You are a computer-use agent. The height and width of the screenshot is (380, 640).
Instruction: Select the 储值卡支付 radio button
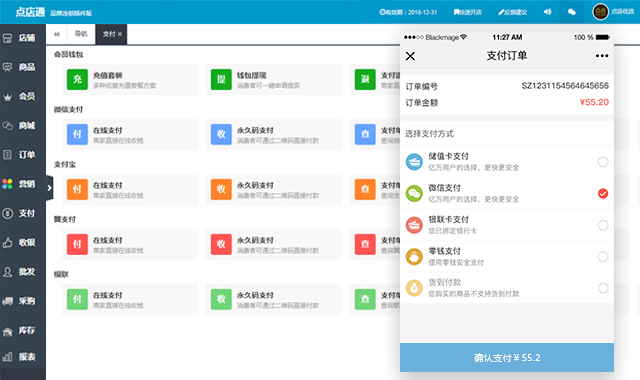pos(603,162)
